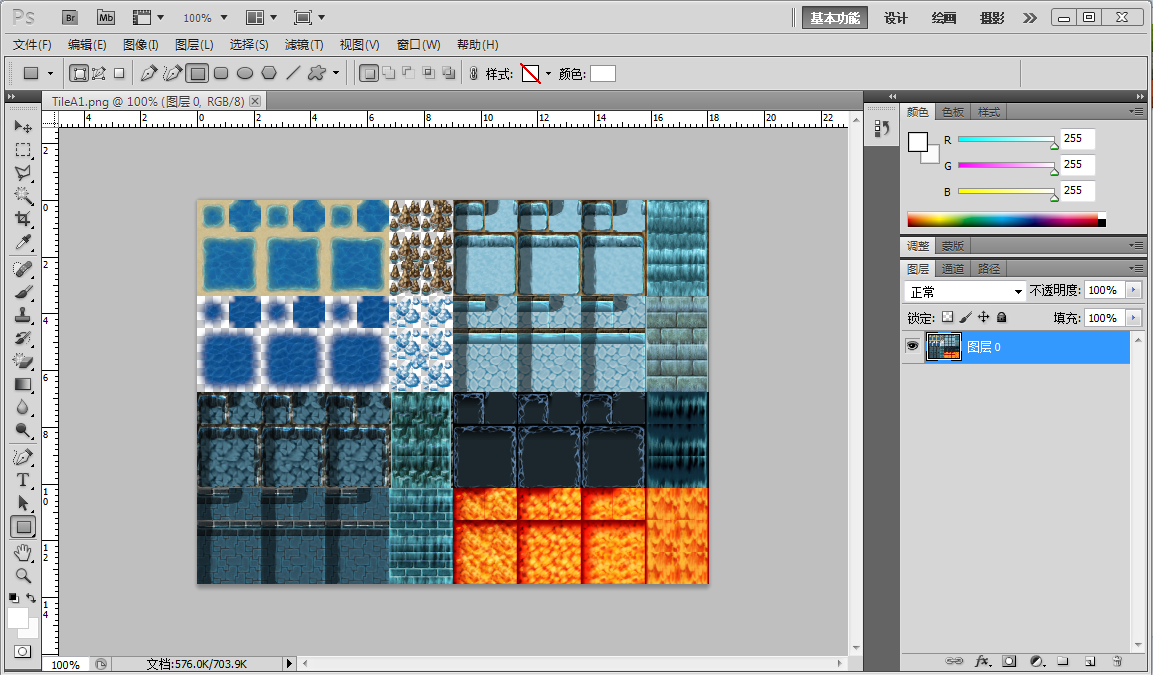Select the Clone Stamp tool
The height and width of the screenshot is (675, 1153).
point(23,315)
